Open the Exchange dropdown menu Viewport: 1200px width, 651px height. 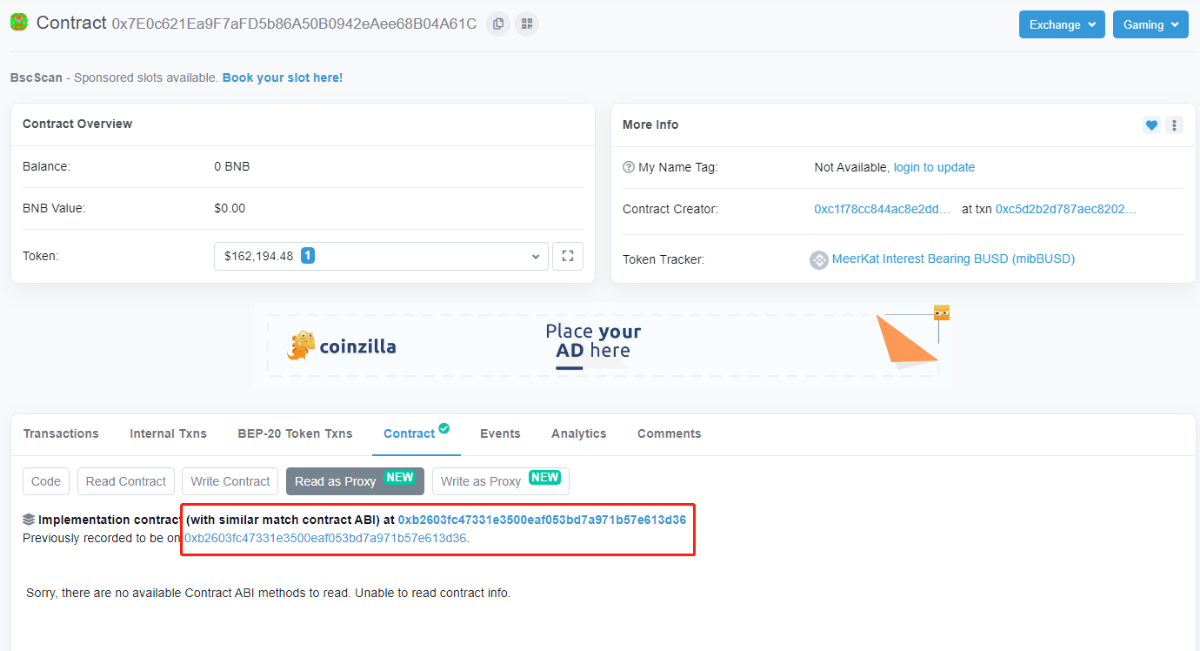tap(1062, 25)
